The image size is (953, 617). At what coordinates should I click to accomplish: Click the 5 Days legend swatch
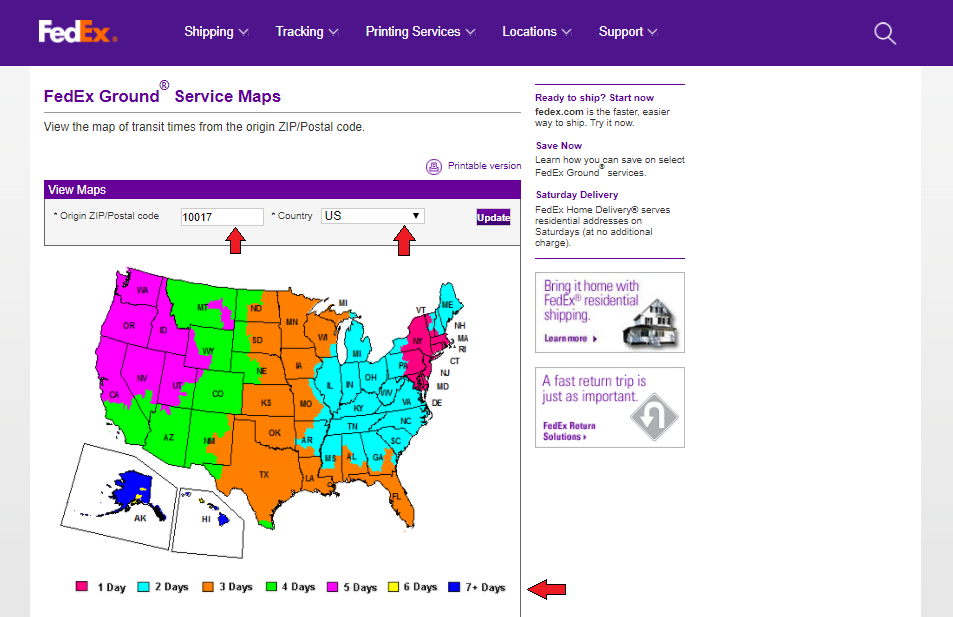click(x=332, y=587)
